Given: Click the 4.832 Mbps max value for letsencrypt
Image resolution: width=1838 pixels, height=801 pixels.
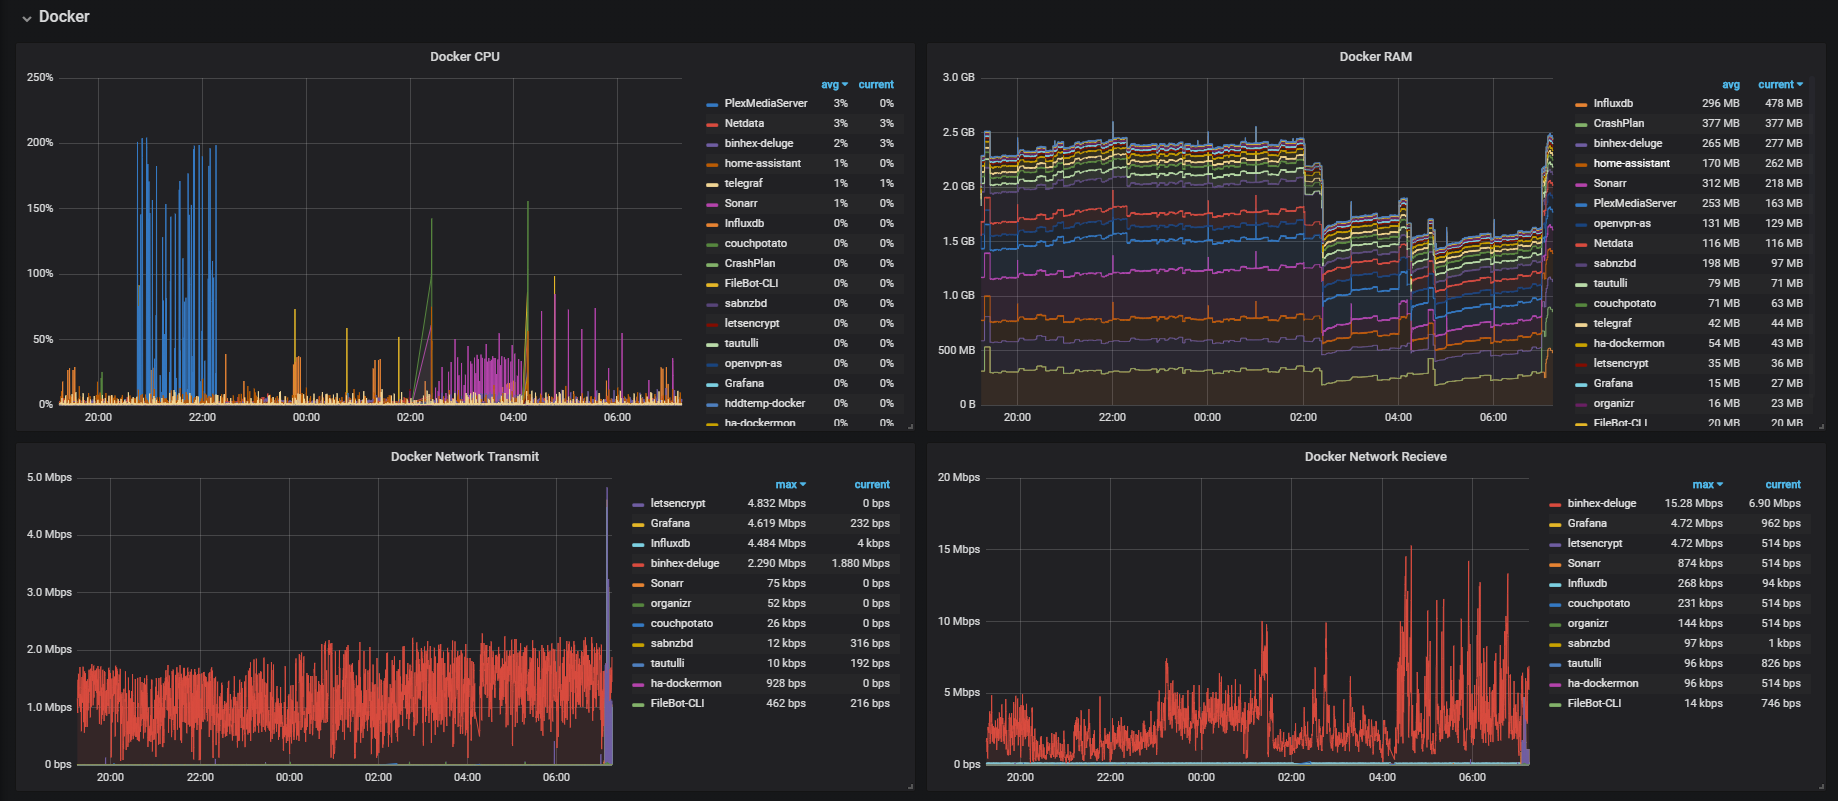Looking at the screenshot, I should [777, 504].
